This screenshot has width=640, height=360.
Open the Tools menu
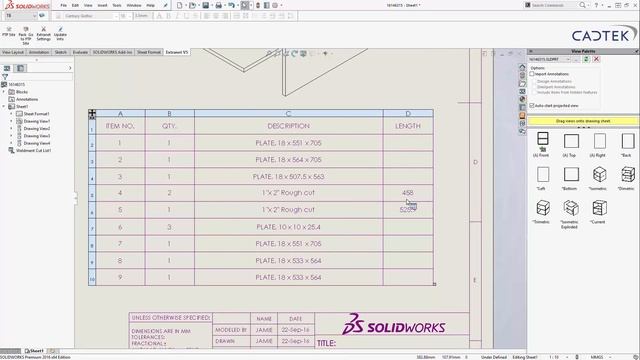click(x=117, y=5)
